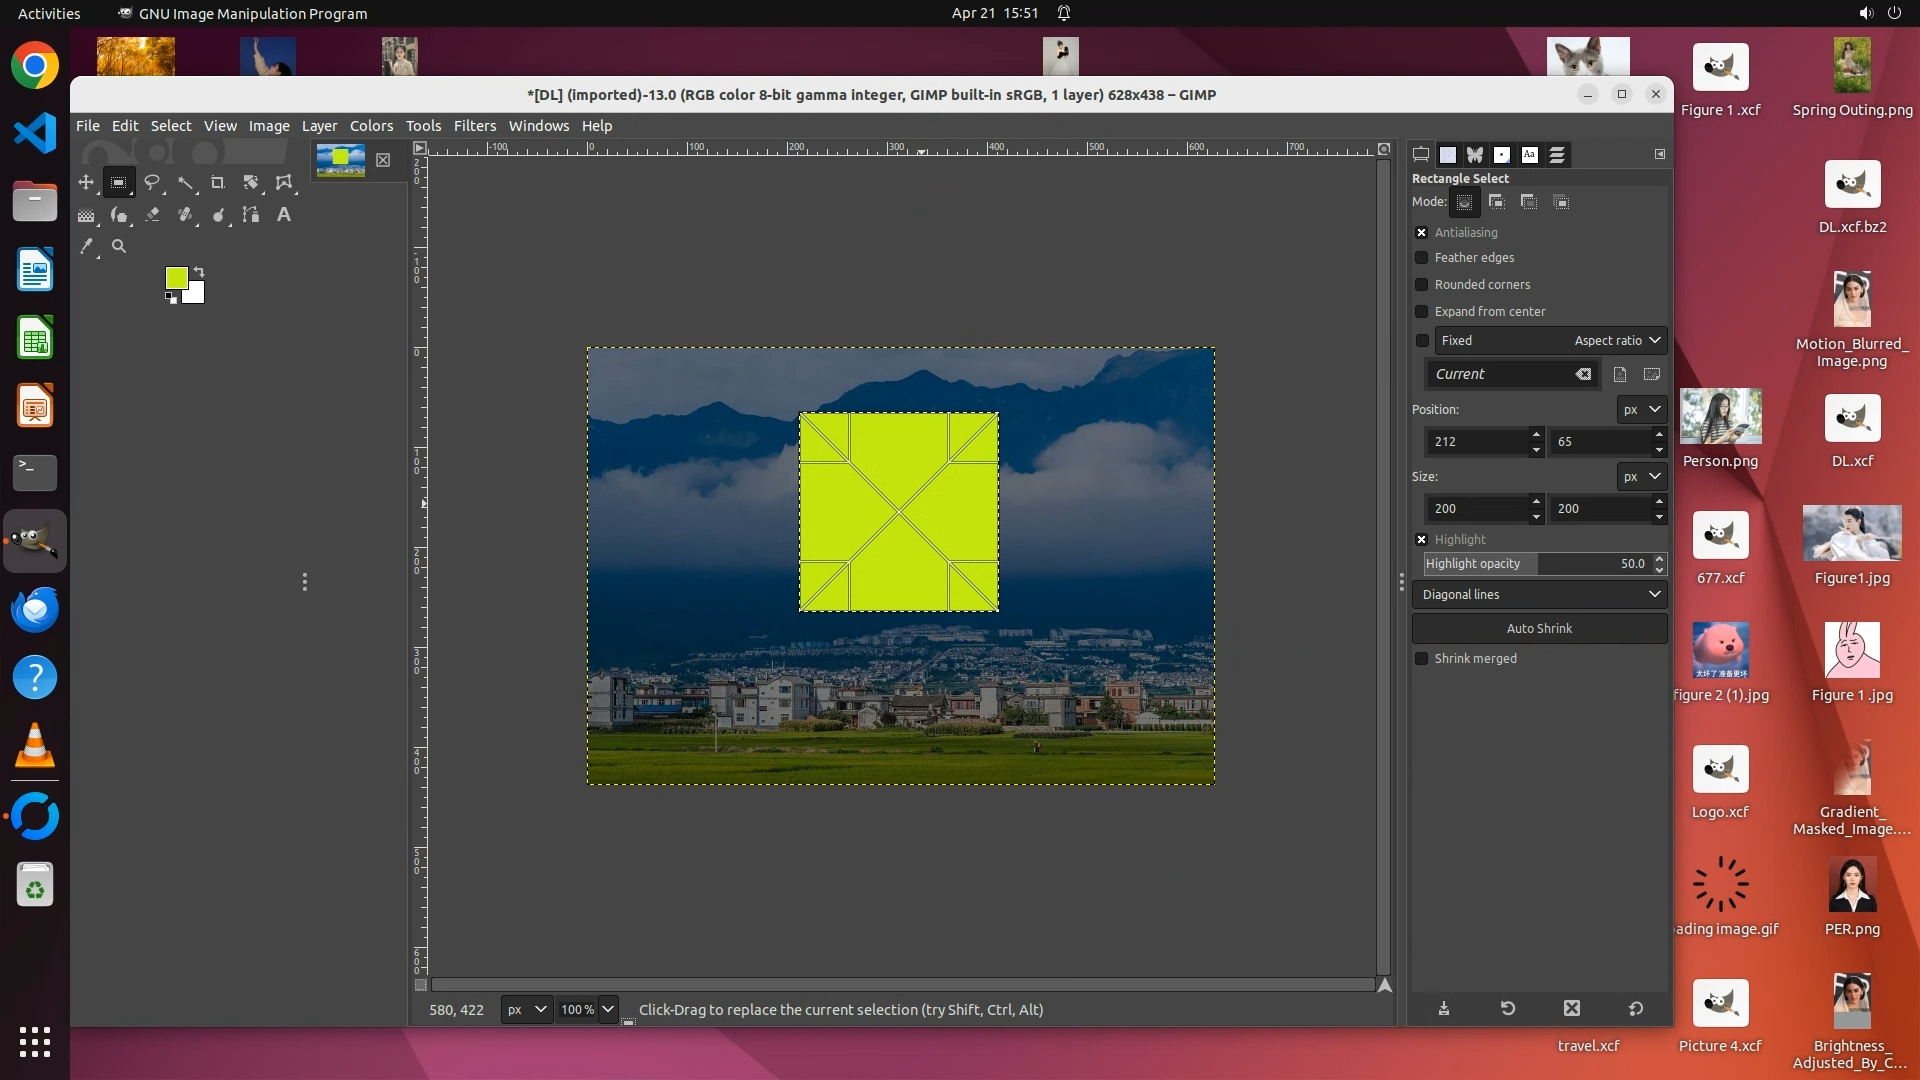Select the Paths tool

click(251, 214)
